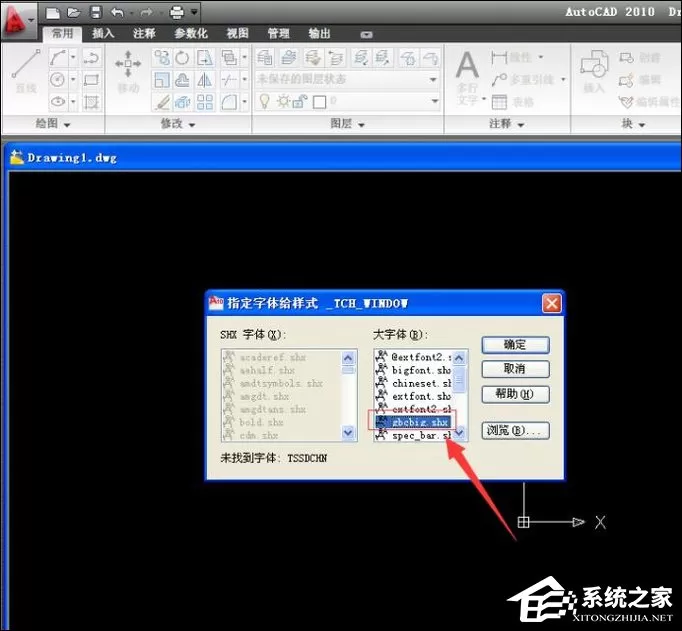Select chineset.shx in big font list
The width and height of the screenshot is (682, 631).
click(414, 383)
